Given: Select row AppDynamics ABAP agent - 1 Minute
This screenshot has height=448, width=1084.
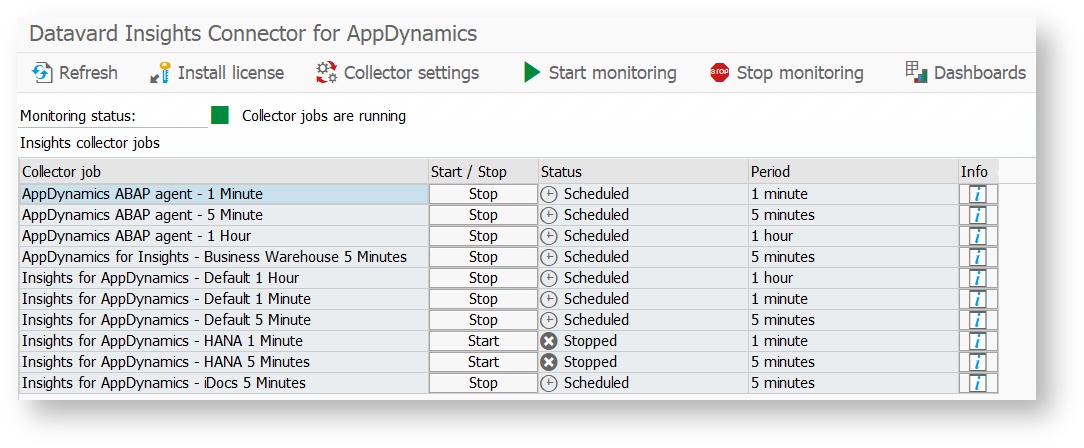Looking at the screenshot, I should click(223, 194).
